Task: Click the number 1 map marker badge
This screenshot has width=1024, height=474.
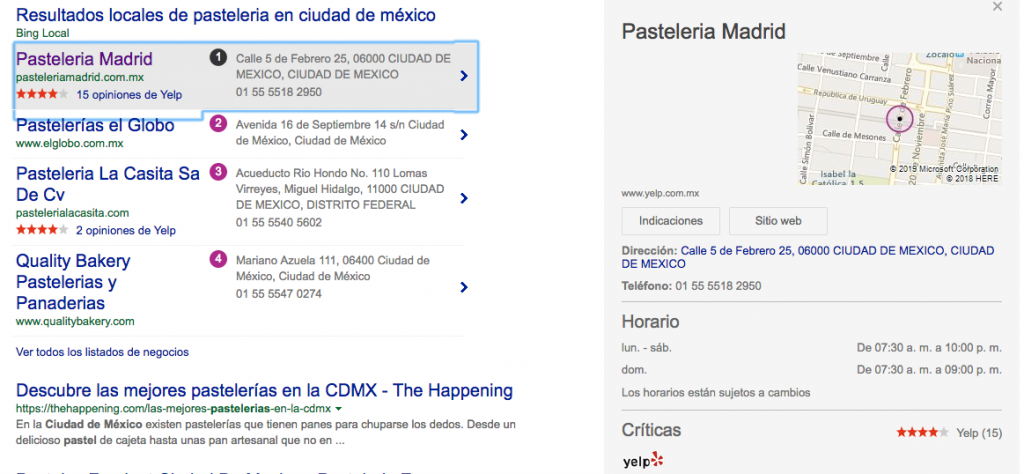Action: 218,57
